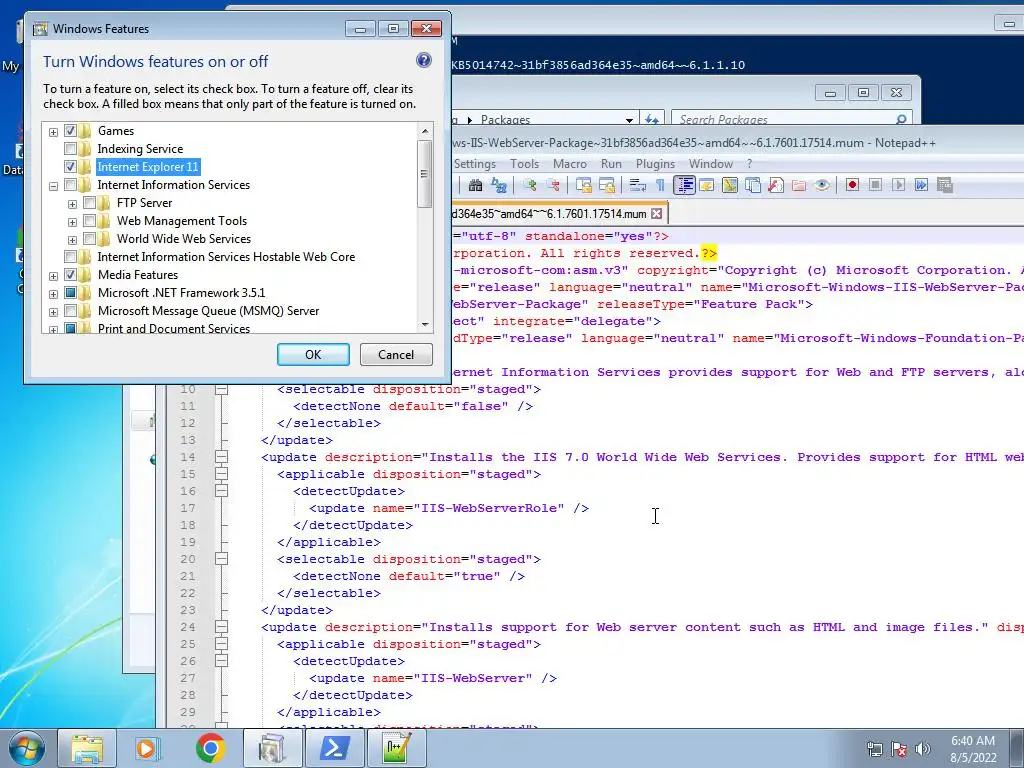Switch to PowerShell from the taskbar
This screenshot has width=1024, height=768.
(334, 748)
